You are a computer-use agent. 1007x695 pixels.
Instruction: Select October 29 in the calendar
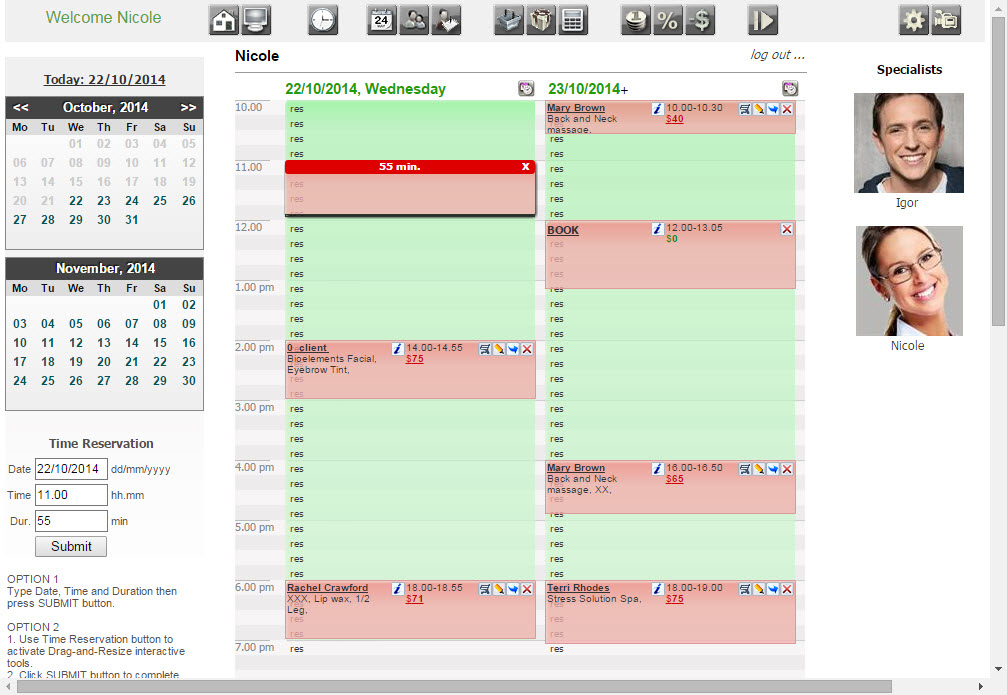(76, 220)
